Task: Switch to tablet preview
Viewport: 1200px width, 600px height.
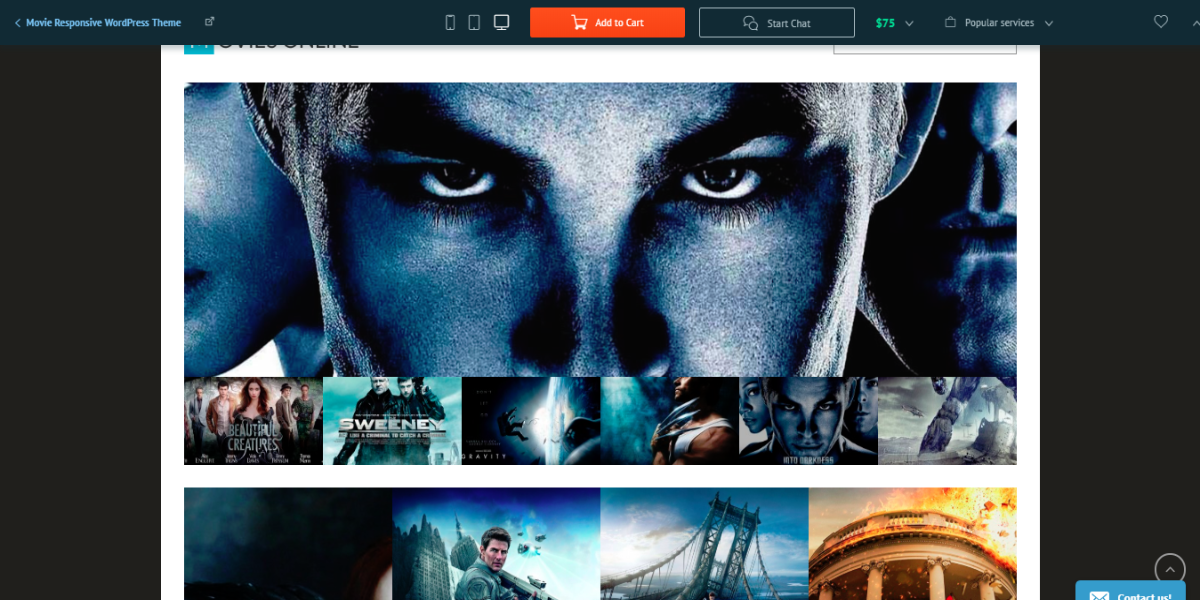Action: tap(474, 22)
